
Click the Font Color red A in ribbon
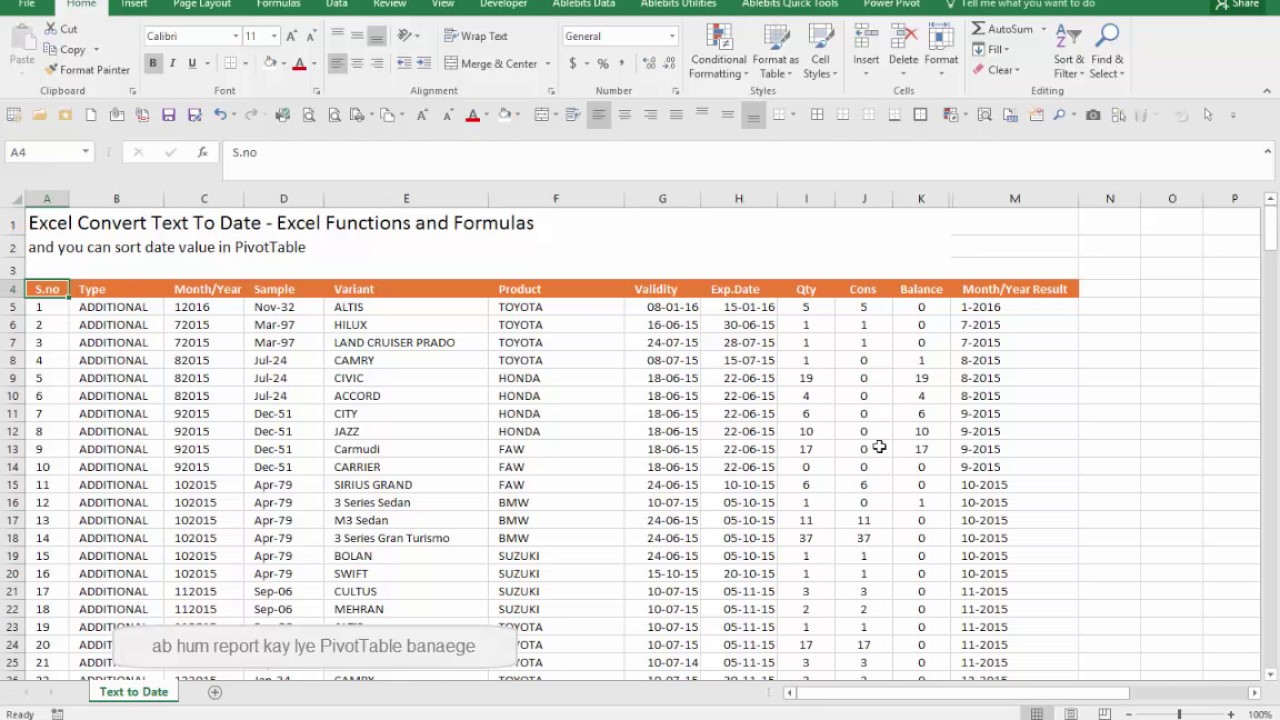[x=299, y=63]
